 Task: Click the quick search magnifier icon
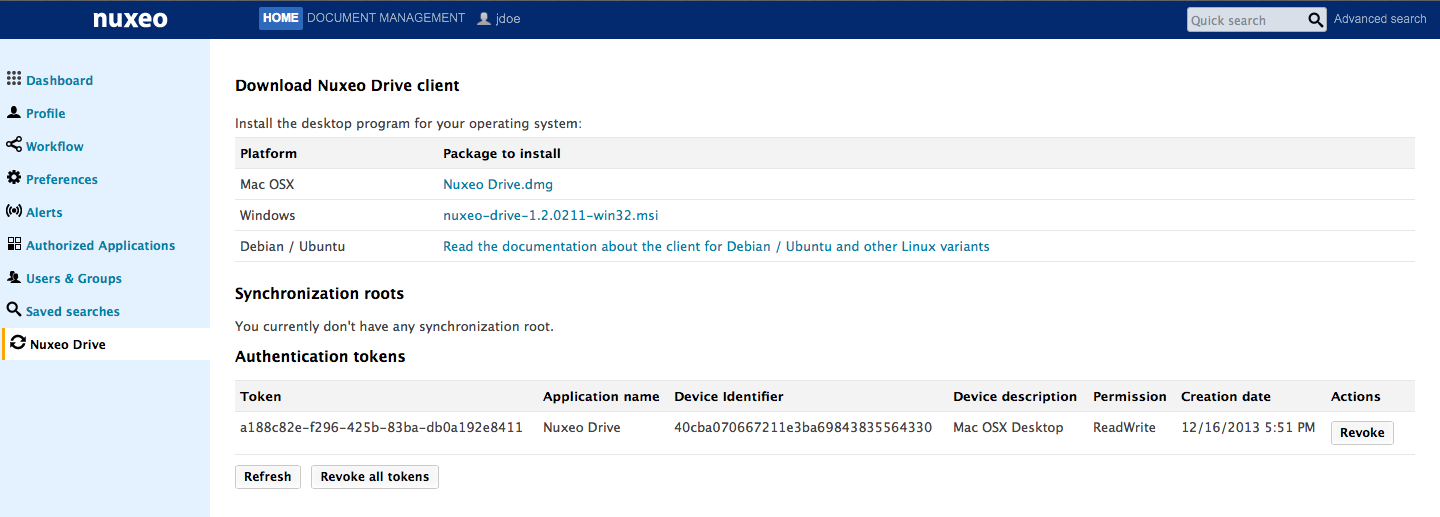click(1316, 19)
